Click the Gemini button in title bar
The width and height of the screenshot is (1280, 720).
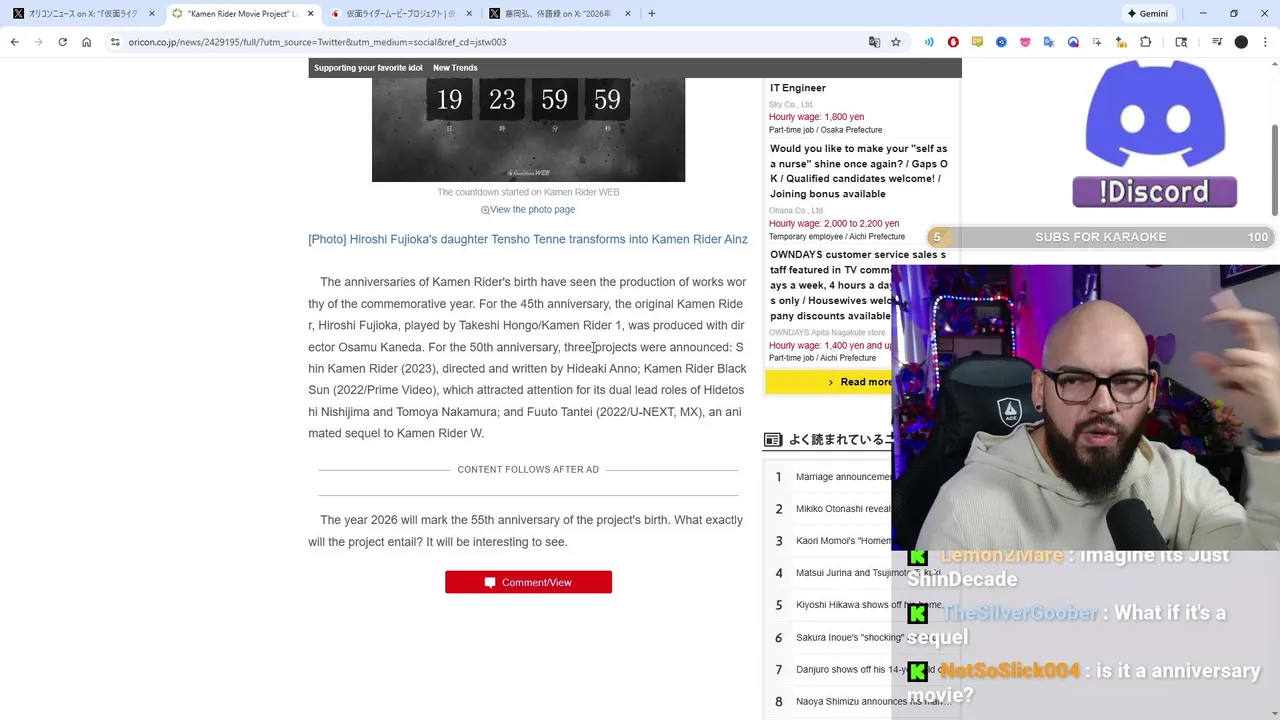coord(1146,14)
